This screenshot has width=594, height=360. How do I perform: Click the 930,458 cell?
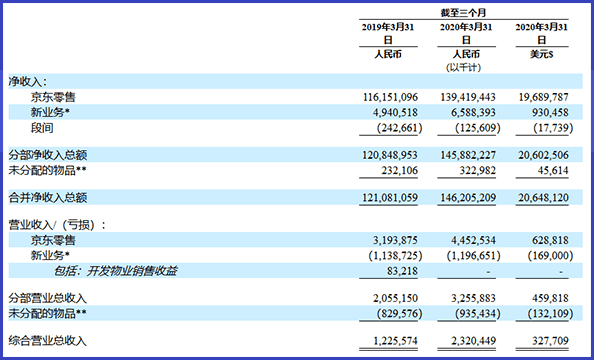click(550, 113)
